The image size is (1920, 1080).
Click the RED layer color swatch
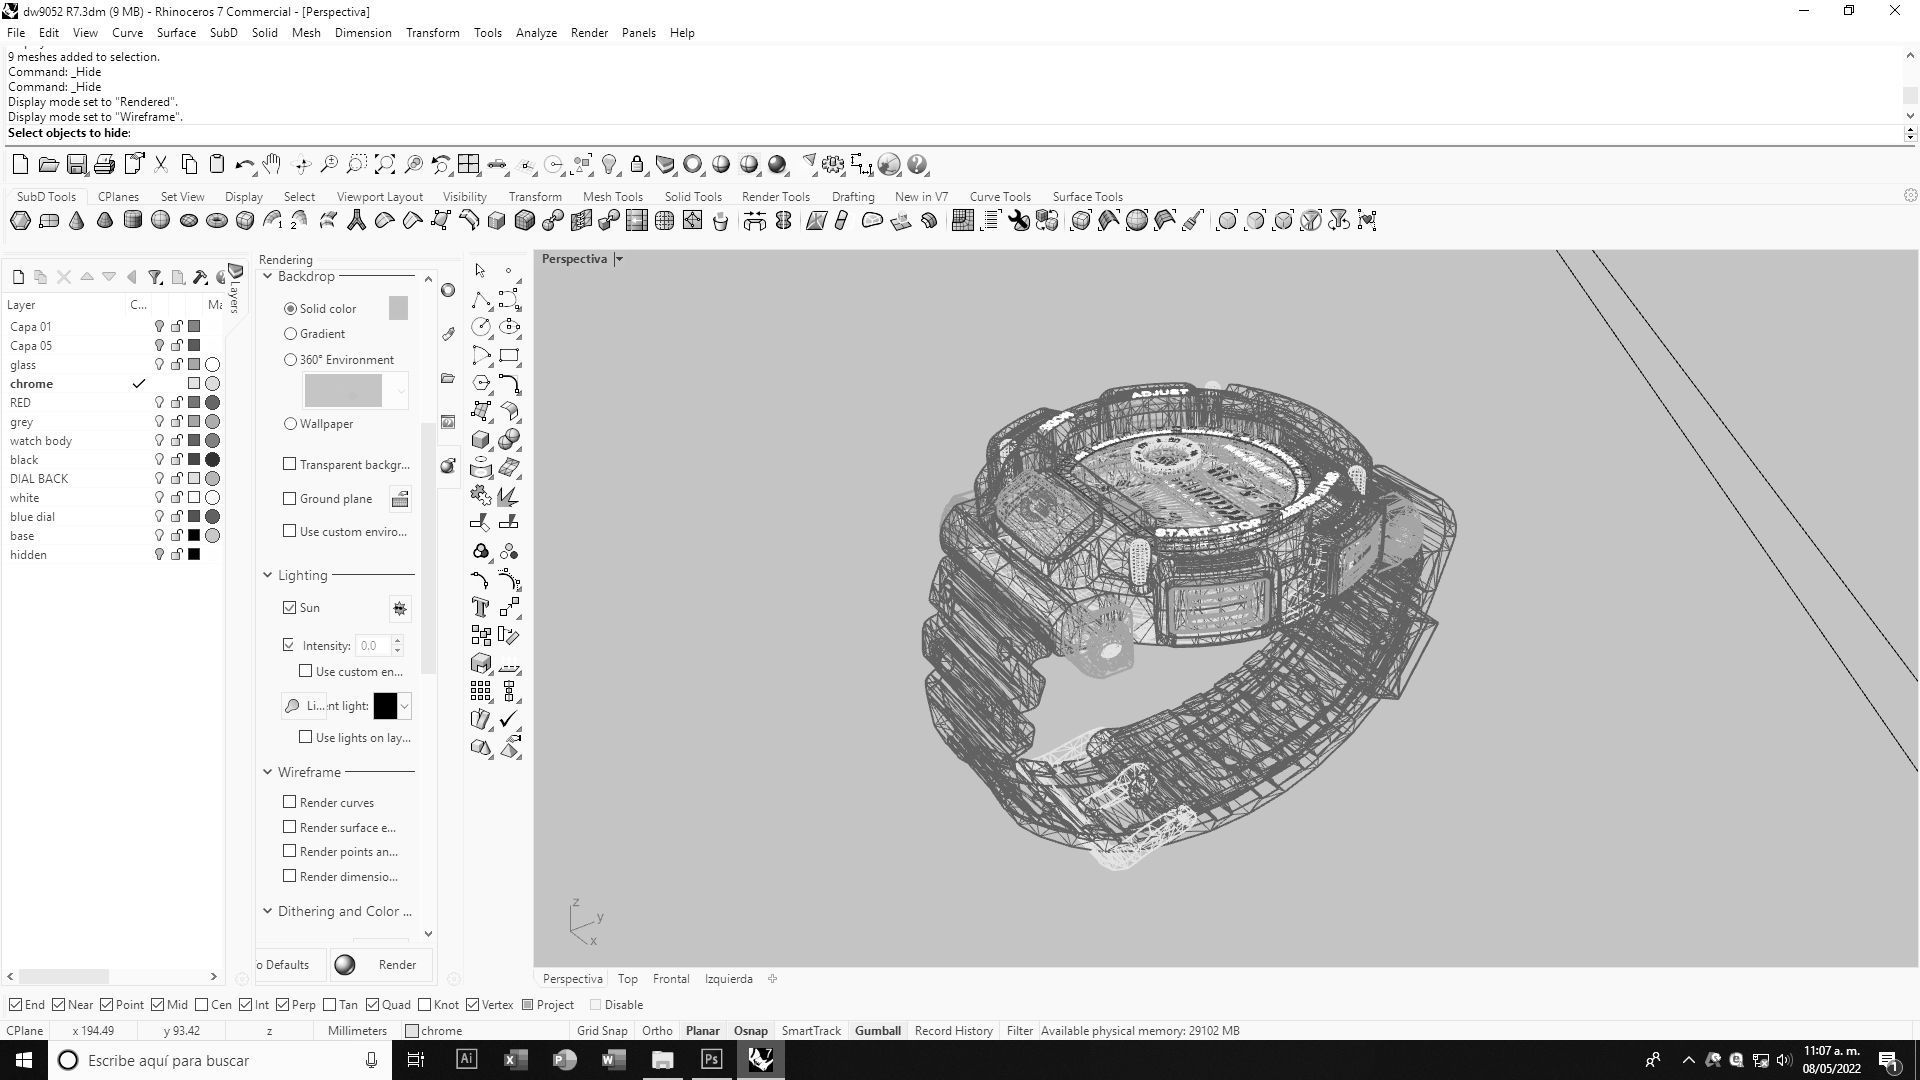pos(194,403)
